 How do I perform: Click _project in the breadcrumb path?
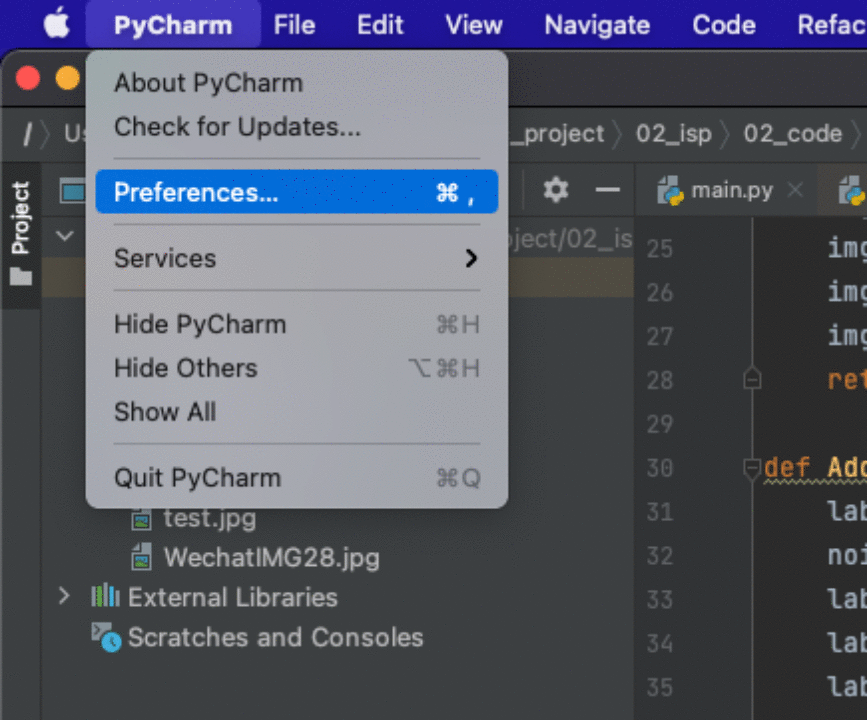pos(557,134)
